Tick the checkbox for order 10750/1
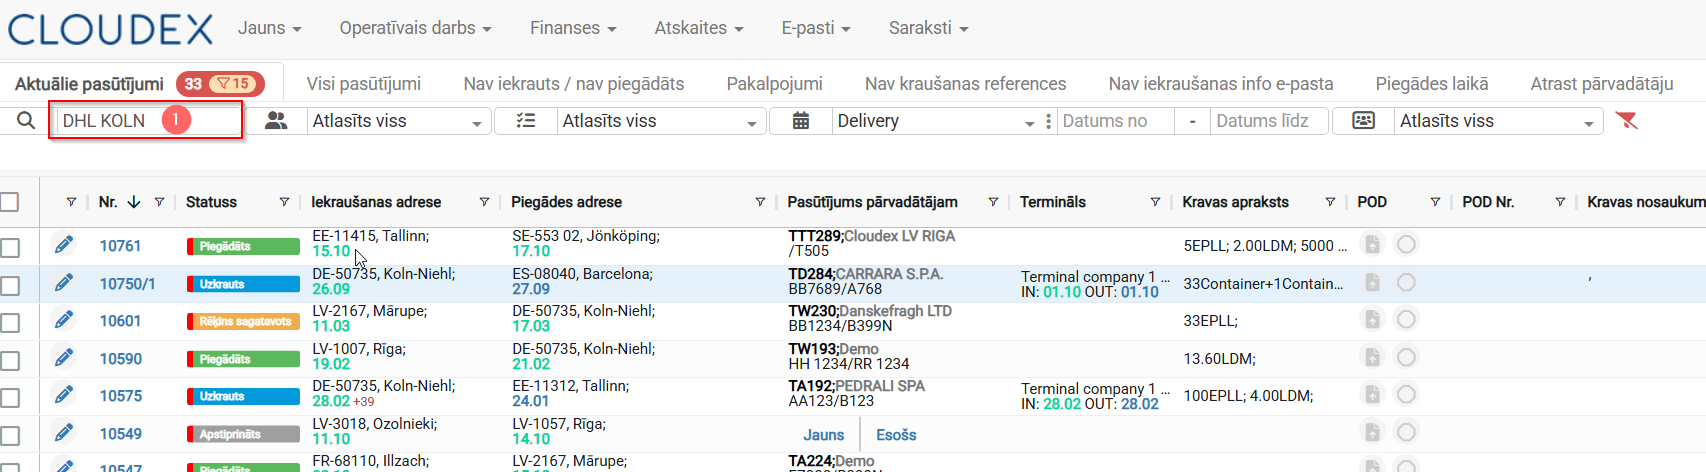Image resolution: width=1706 pixels, height=472 pixels. tap(10, 286)
